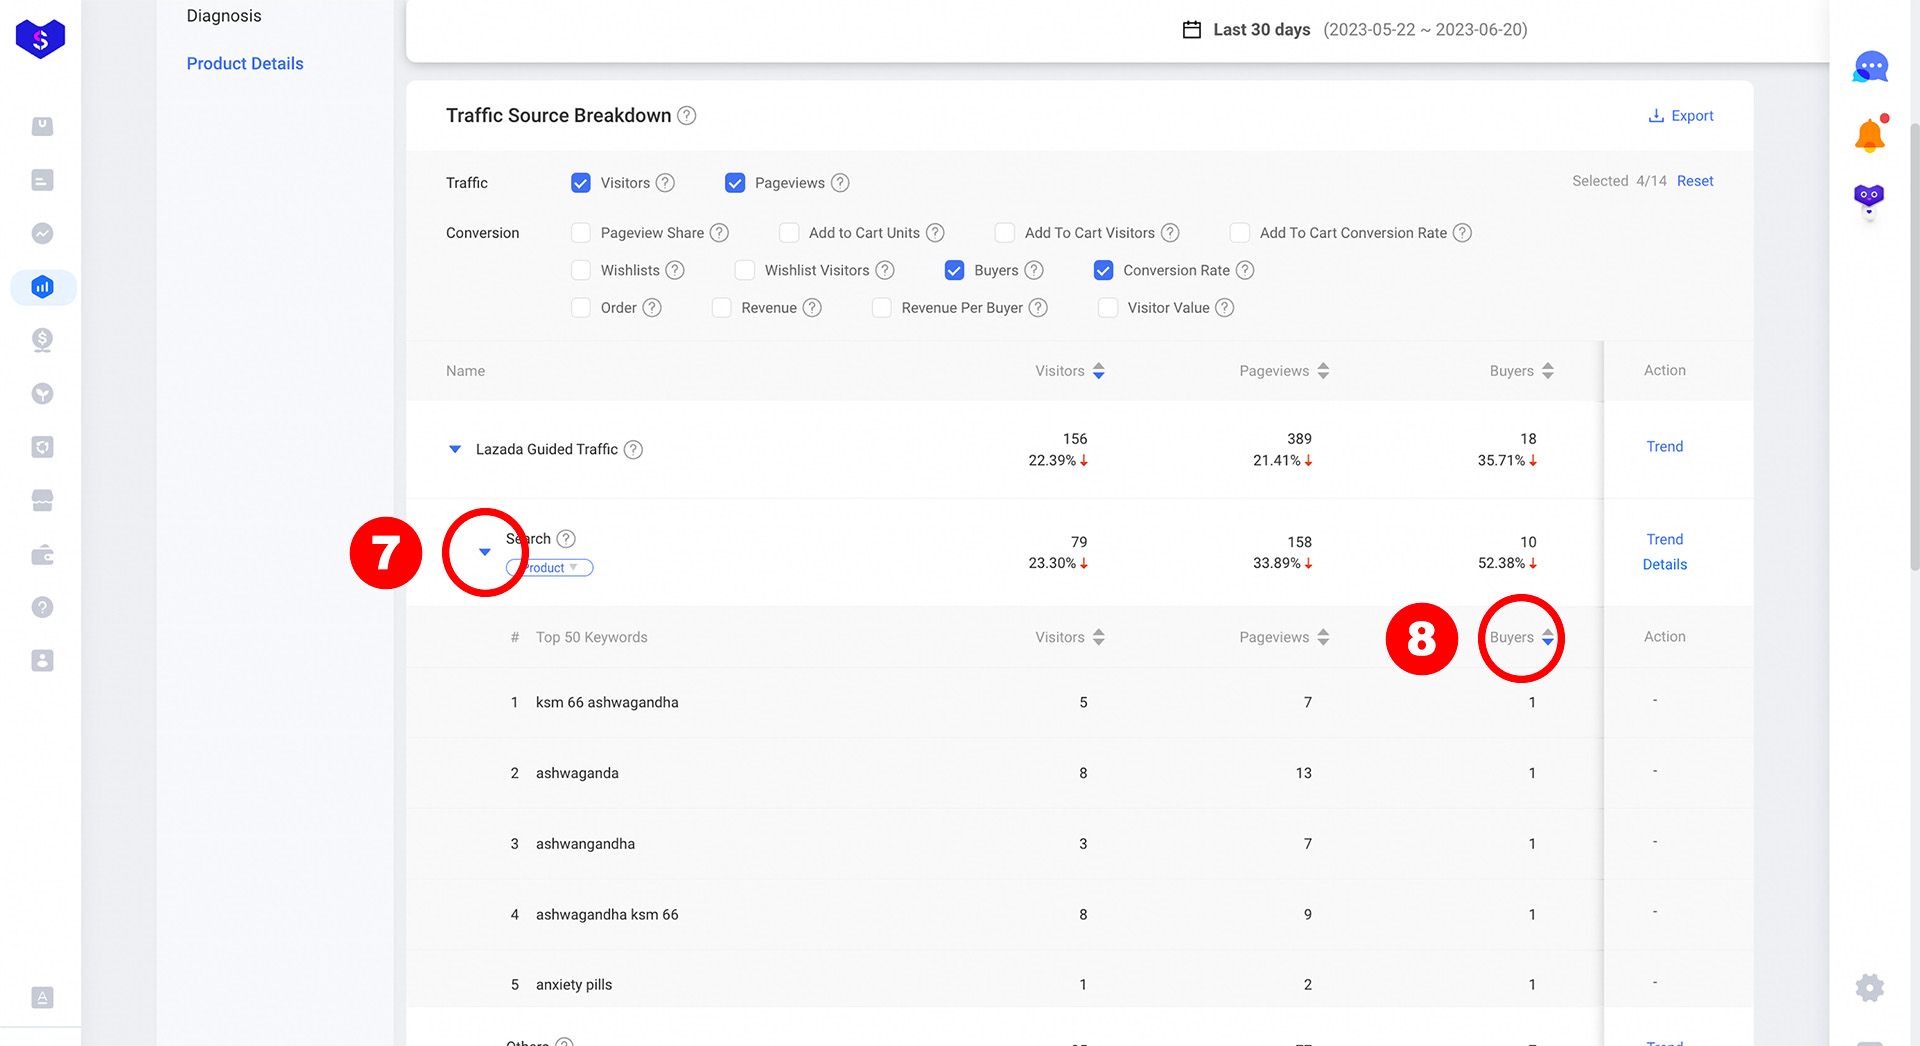Open the heart engagement sidebar icon
Screen dimensions: 1920x1046
pyautogui.click(x=42, y=393)
